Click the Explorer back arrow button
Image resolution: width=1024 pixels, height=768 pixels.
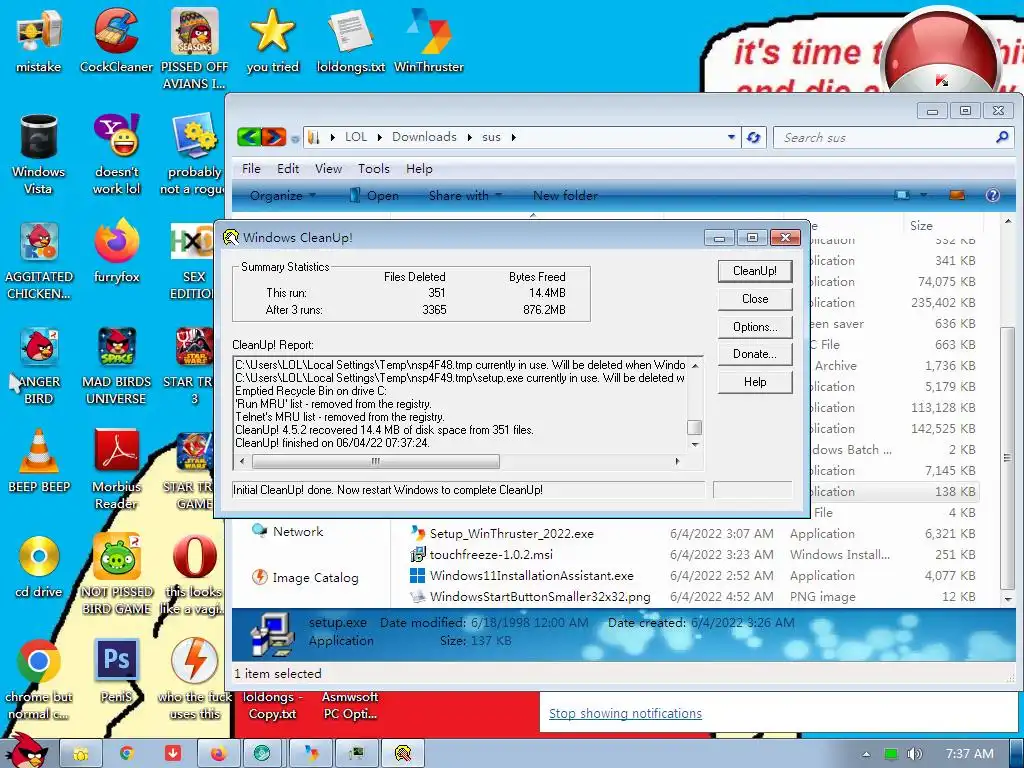click(249, 136)
